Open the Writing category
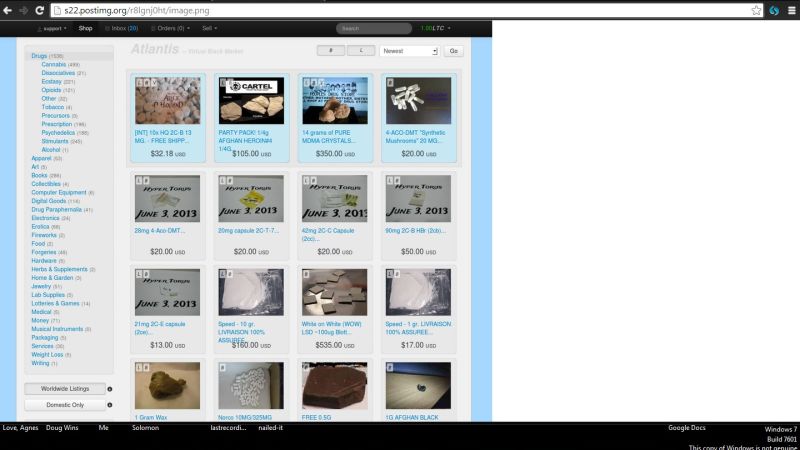800x450 pixels. (40, 363)
